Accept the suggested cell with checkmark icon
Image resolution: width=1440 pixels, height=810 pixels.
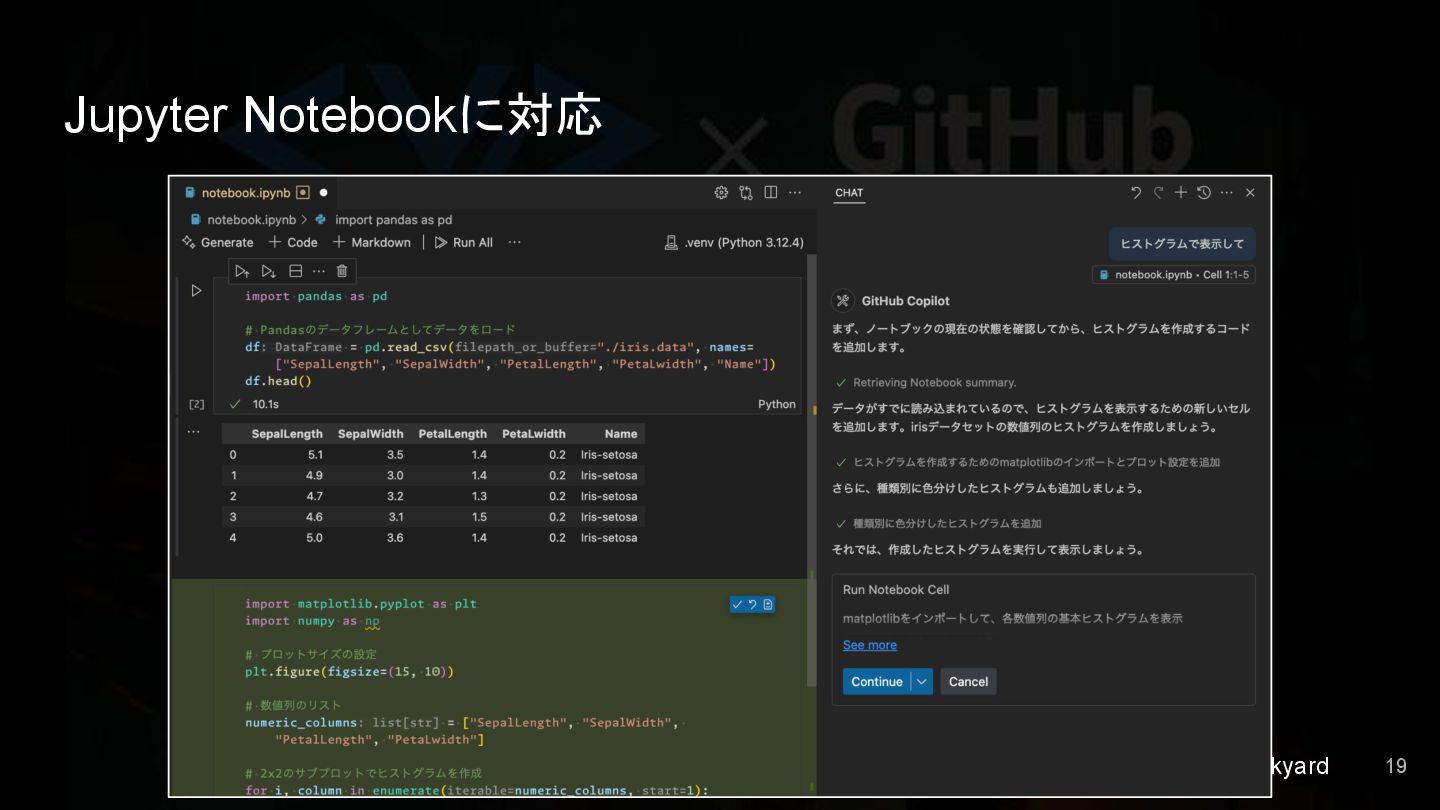[x=737, y=604]
